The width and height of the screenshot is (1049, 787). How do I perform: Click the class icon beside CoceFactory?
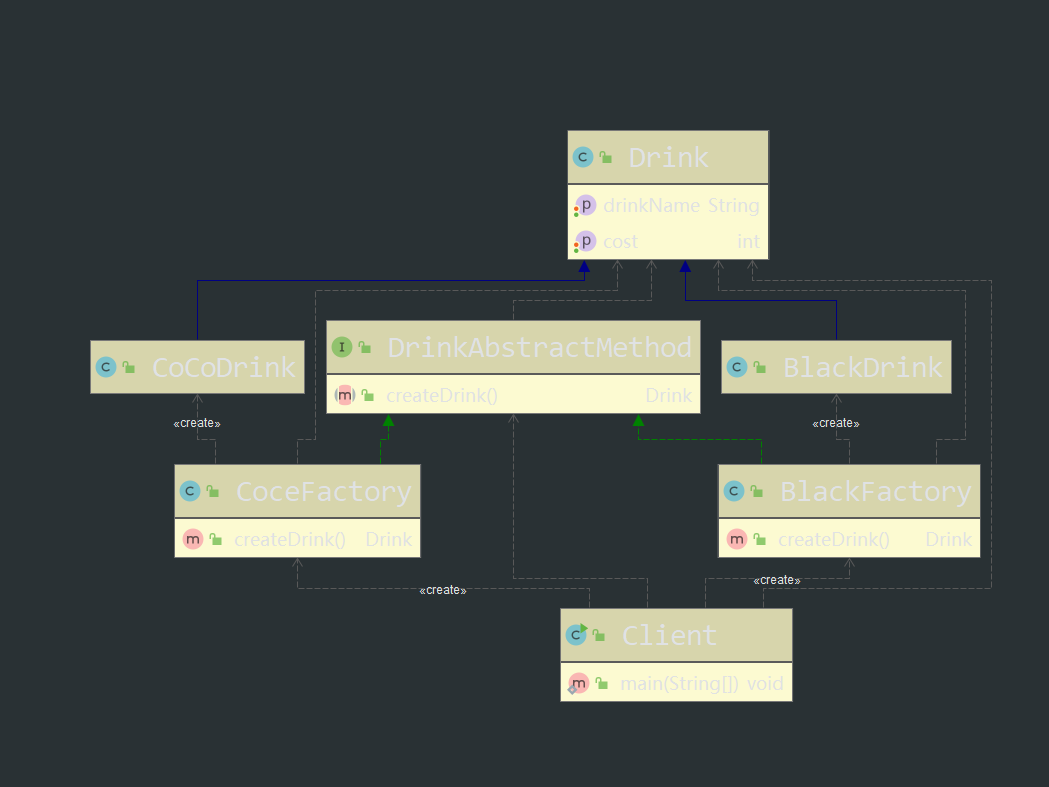click(190, 491)
